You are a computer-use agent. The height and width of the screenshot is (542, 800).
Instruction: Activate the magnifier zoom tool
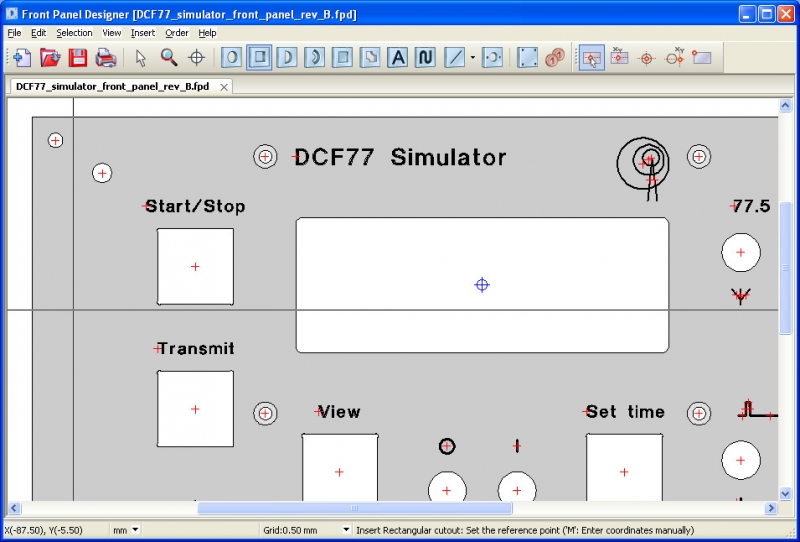[x=168, y=57]
